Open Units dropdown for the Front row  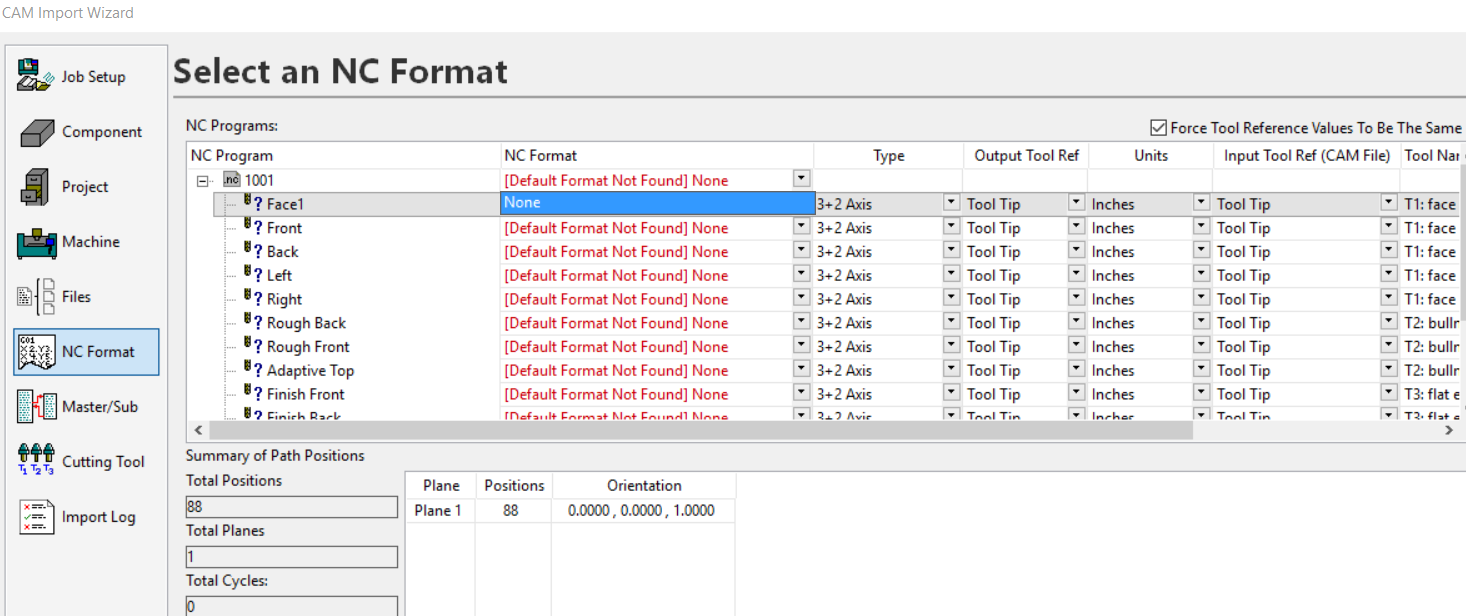1201,227
